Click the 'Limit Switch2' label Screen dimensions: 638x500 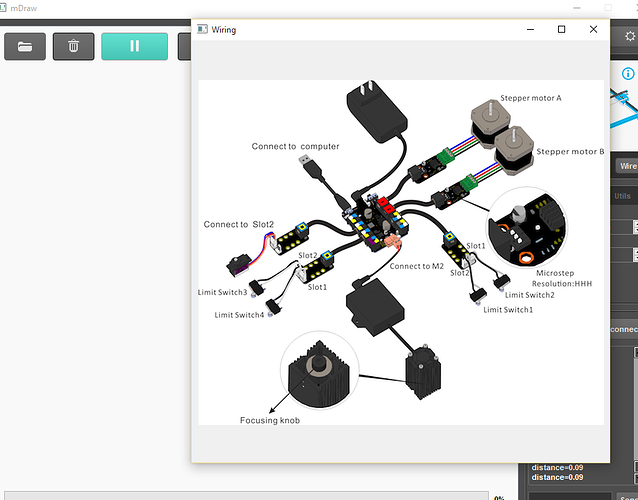click(x=530, y=295)
